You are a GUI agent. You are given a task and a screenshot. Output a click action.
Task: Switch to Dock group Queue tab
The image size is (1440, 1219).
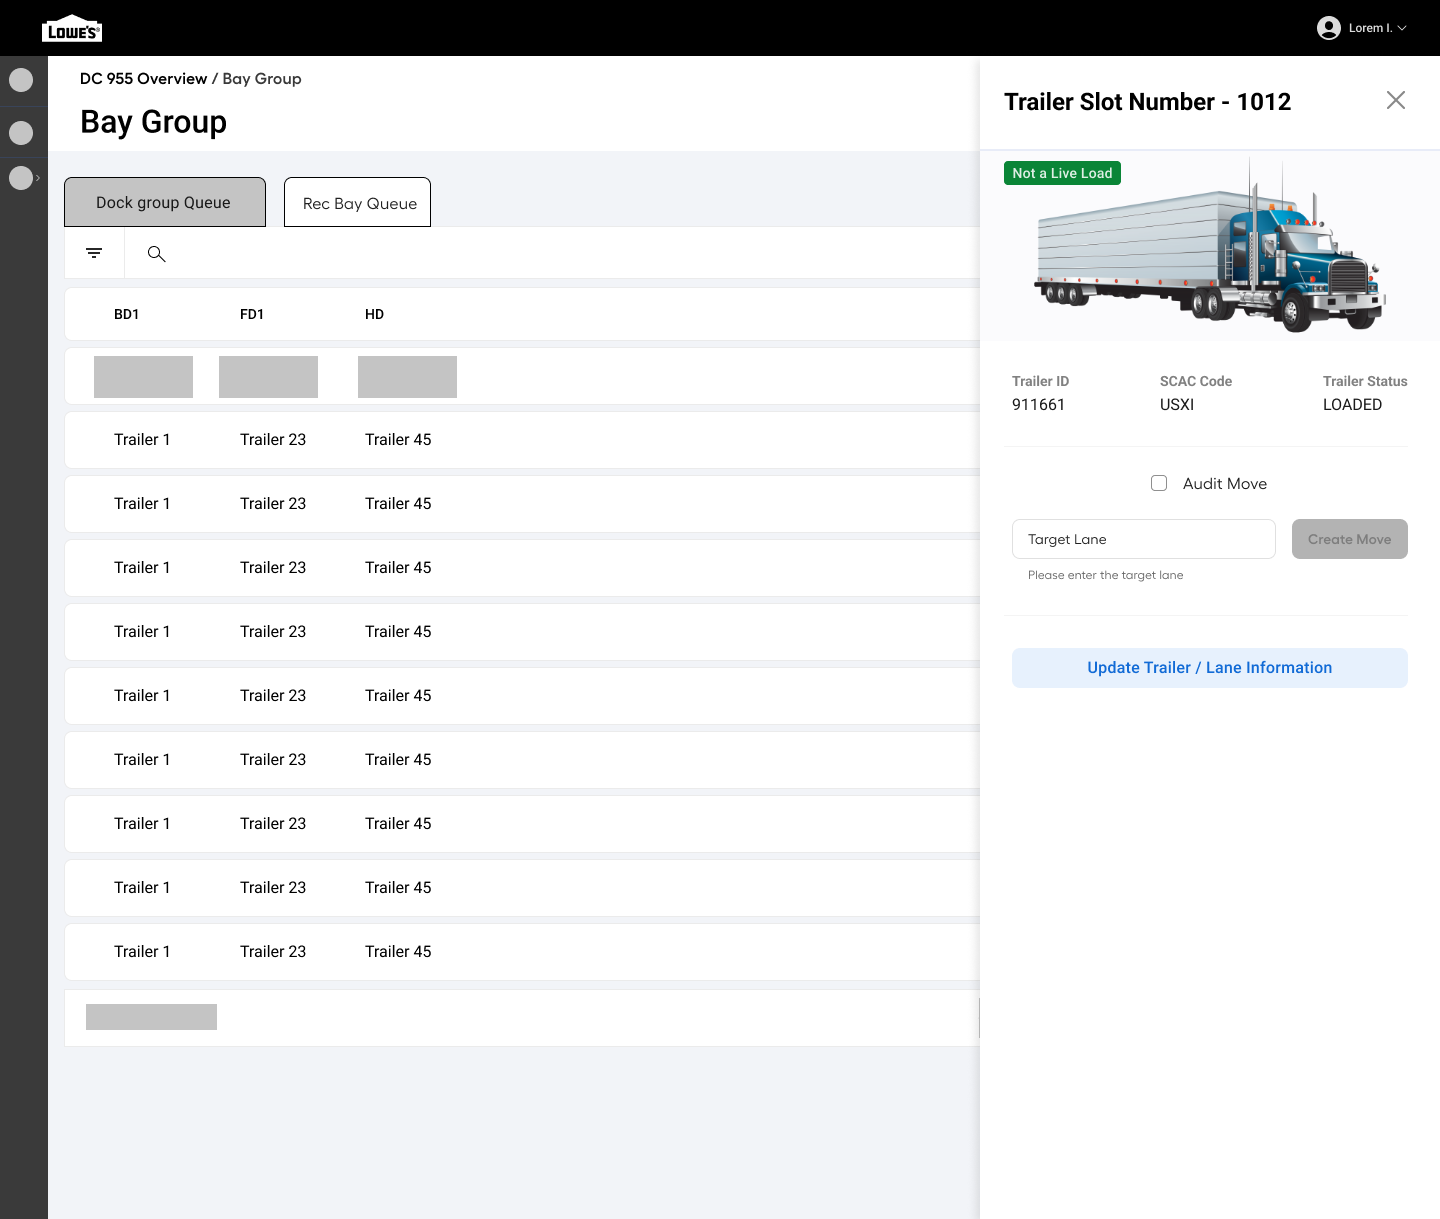164,203
